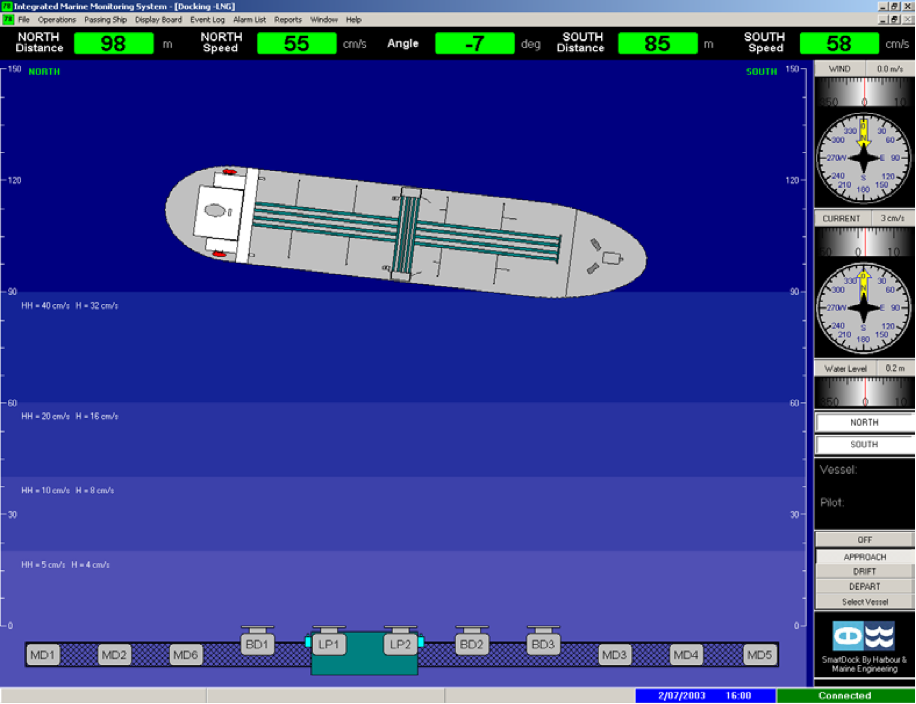Click the current direction compass
Image resolution: width=916 pixels, height=704 pixels.
[864, 308]
